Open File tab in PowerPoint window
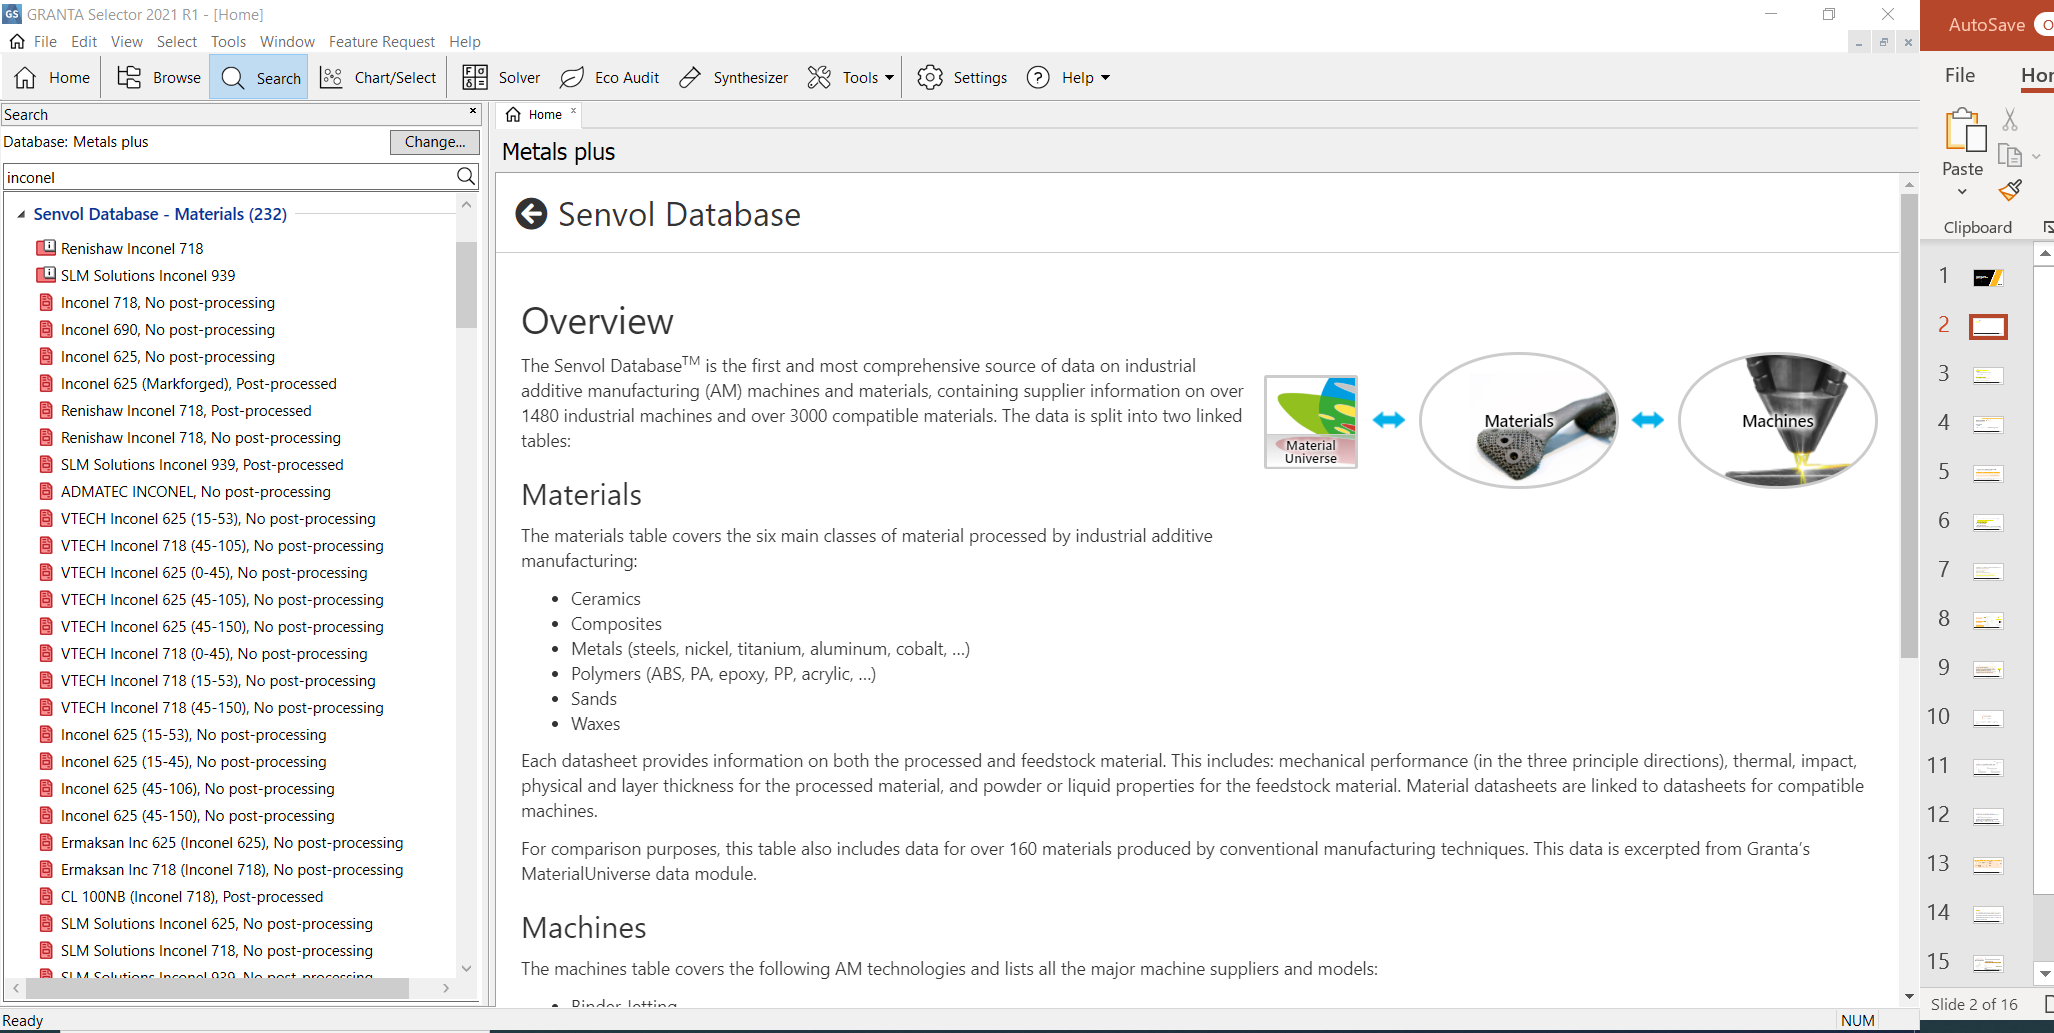Screen dimensions: 2054x1033 [1960, 75]
